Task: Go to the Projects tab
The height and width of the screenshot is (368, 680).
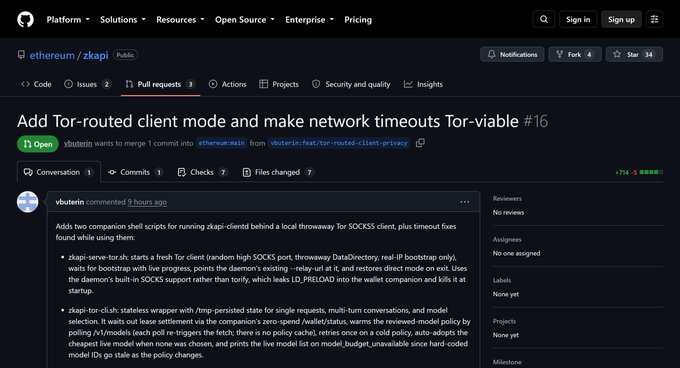Action: (x=279, y=84)
